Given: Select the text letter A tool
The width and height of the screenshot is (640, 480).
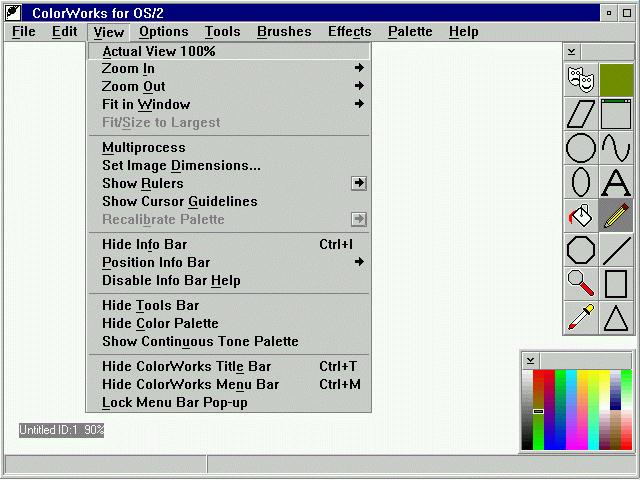Looking at the screenshot, I should pos(616,182).
